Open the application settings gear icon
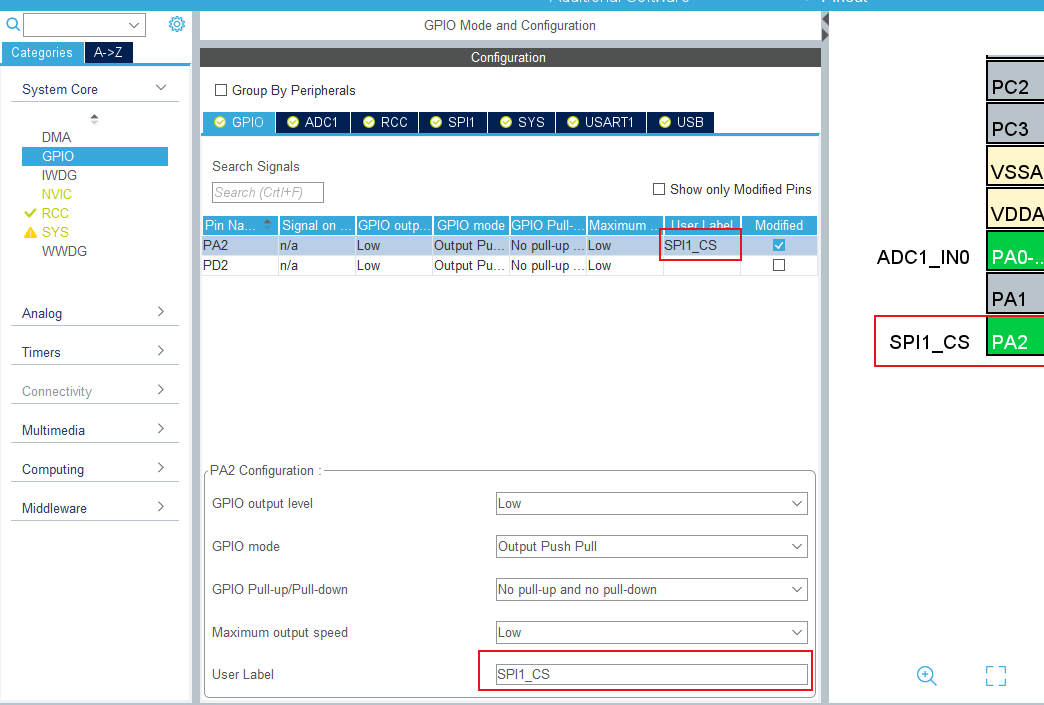 [x=176, y=23]
